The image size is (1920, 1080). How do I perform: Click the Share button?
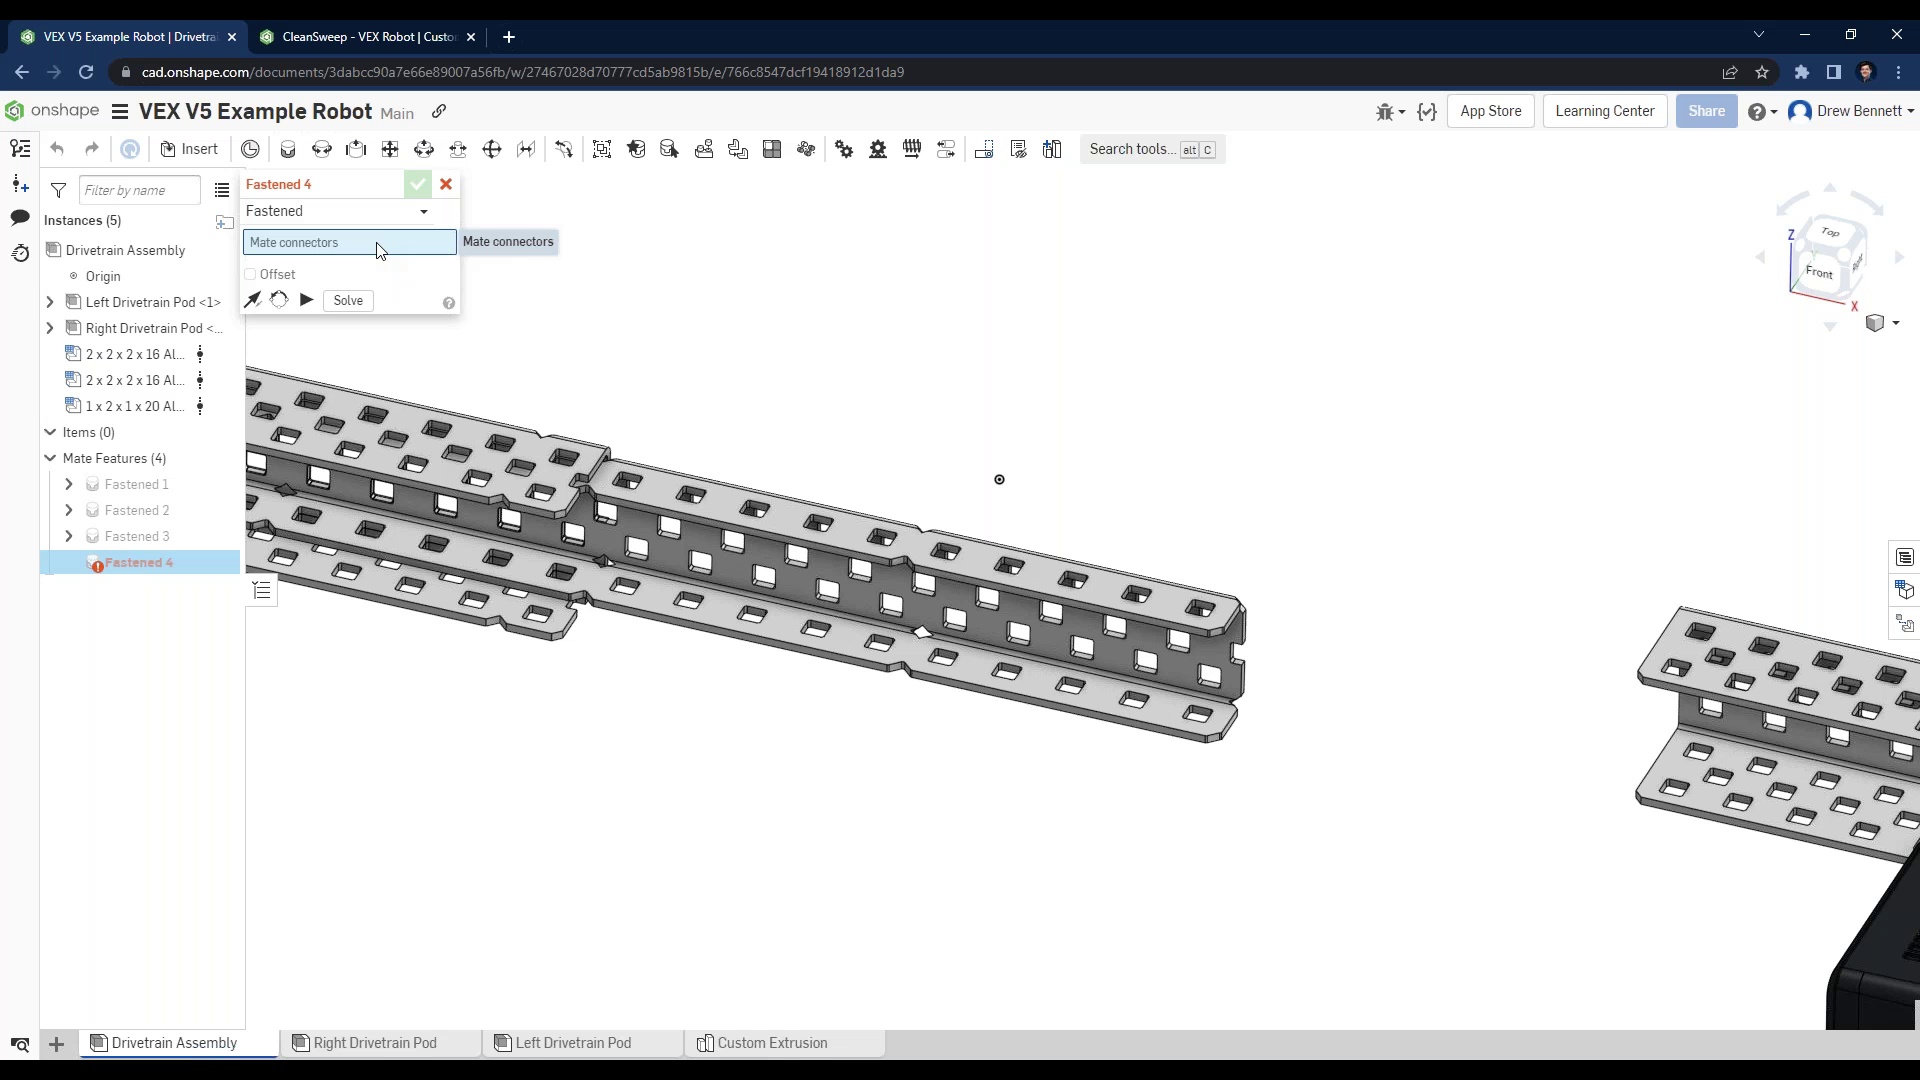pyautogui.click(x=1706, y=111)
